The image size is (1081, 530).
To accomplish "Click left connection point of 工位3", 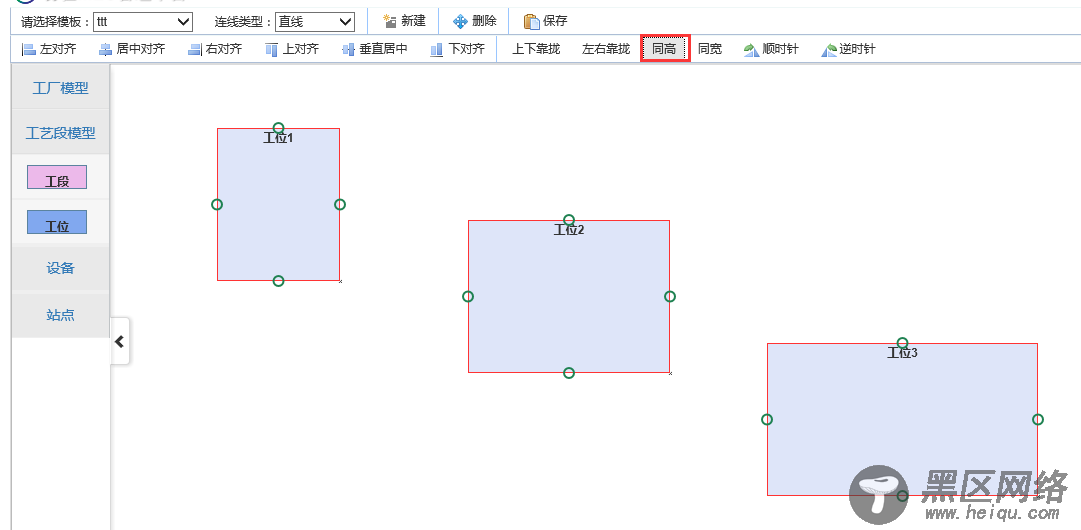I will pos(767,420).
